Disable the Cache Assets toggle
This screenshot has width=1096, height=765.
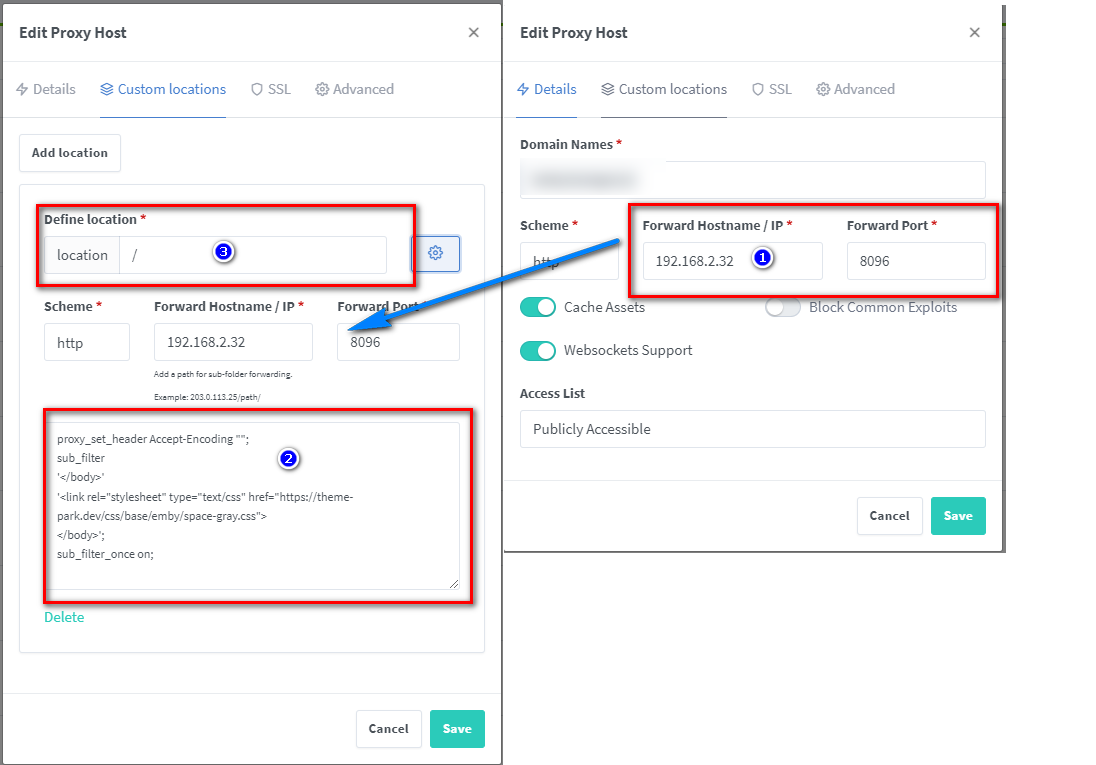(538, 307)
